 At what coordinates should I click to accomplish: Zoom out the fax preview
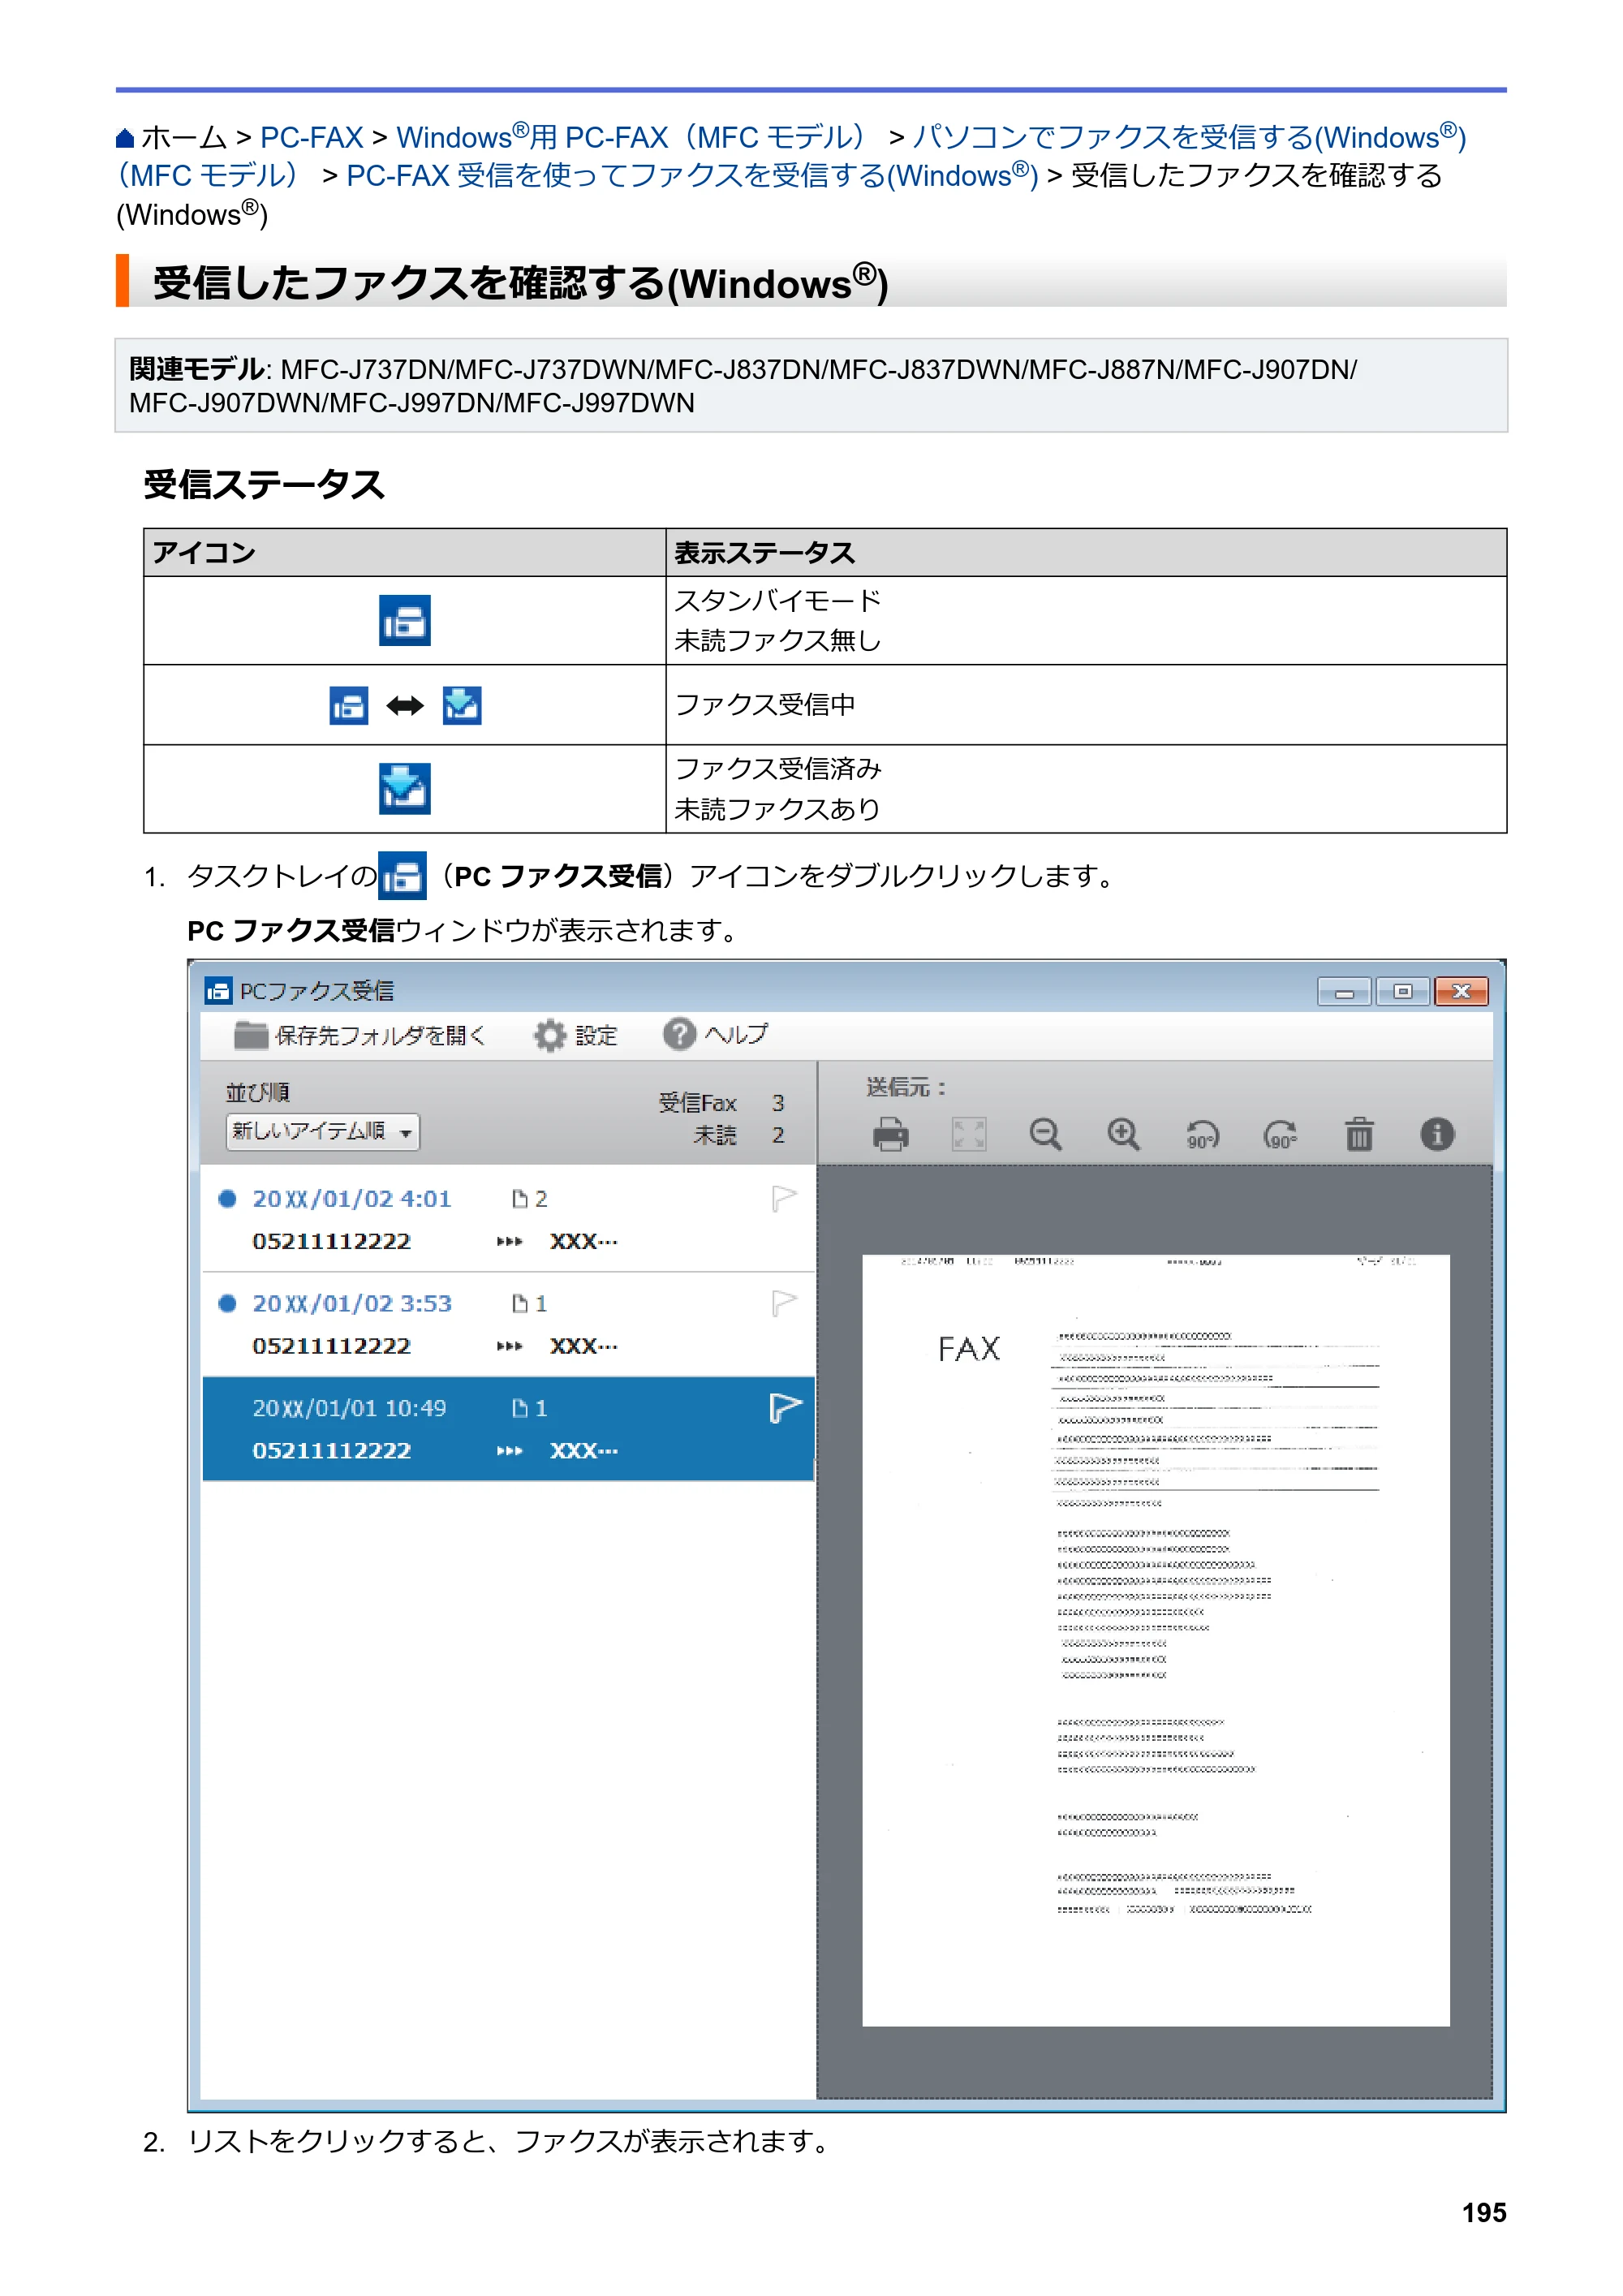click(1045, 1134)
